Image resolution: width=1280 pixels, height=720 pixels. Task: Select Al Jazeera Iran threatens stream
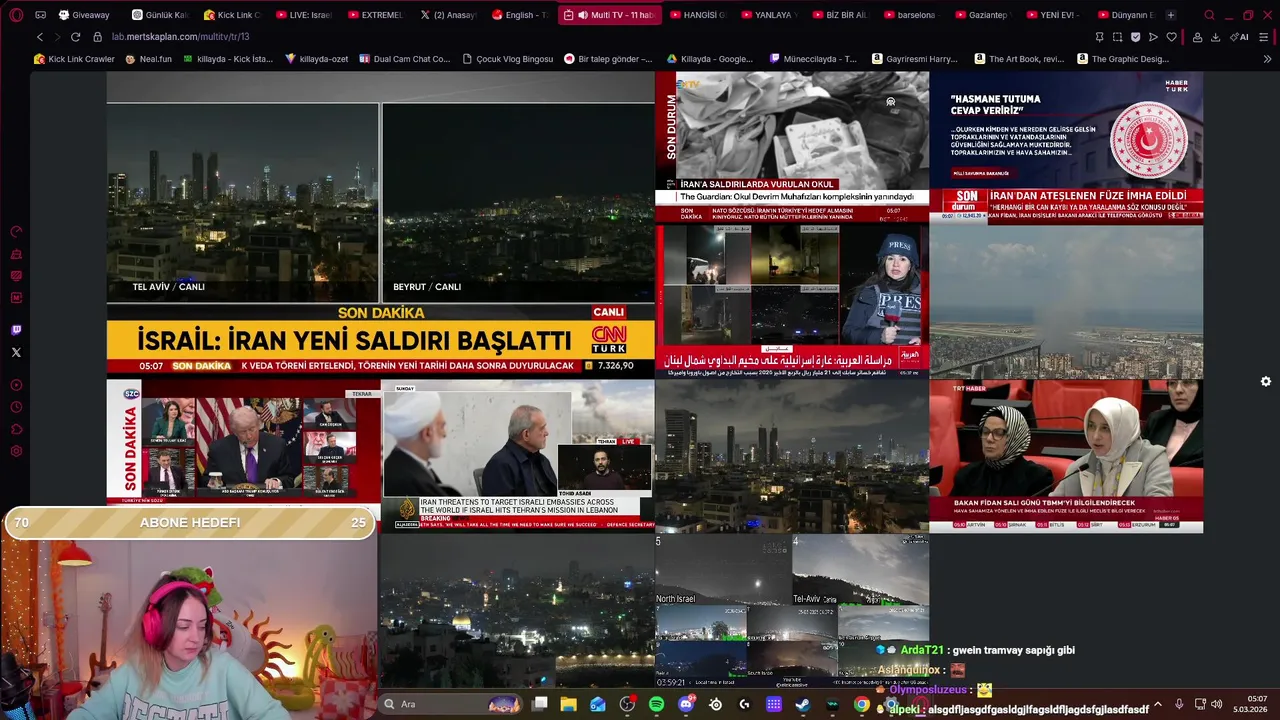pyautogui.click(x=518, y=456)
